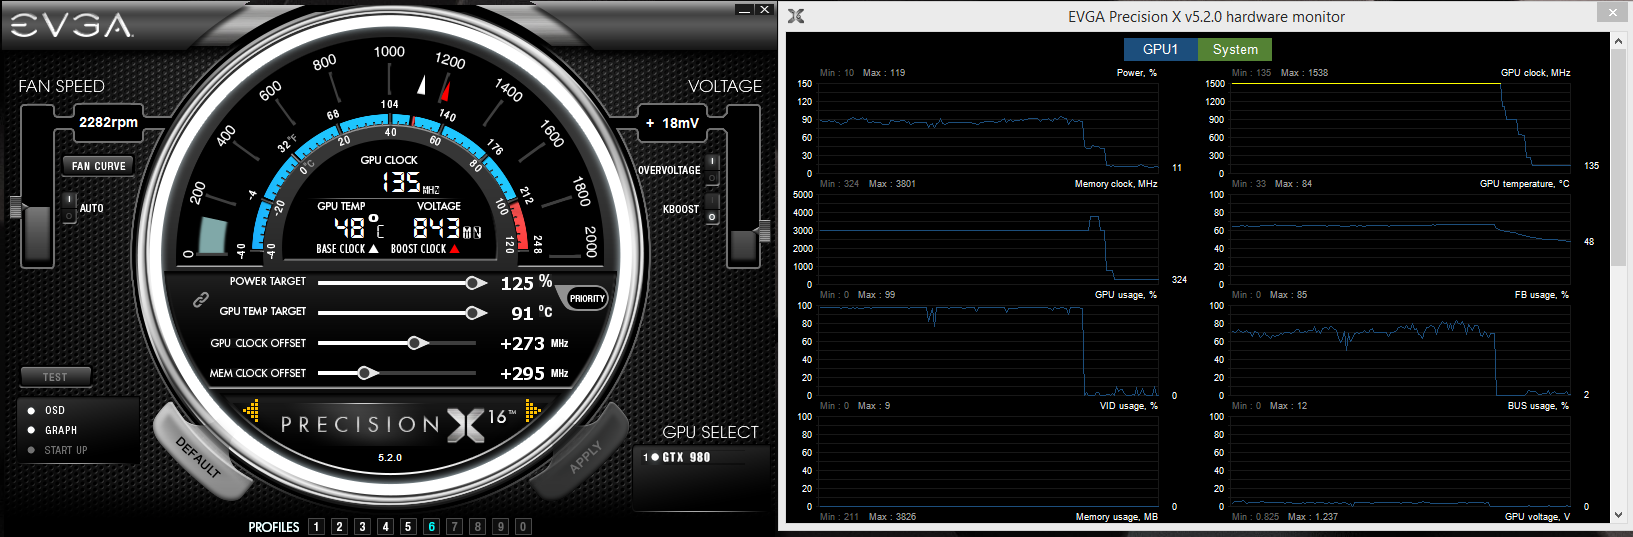Click the GPU TEMP 48°C readout
Viewport: 1633px width, 537px height.
[x=359, y=227]
